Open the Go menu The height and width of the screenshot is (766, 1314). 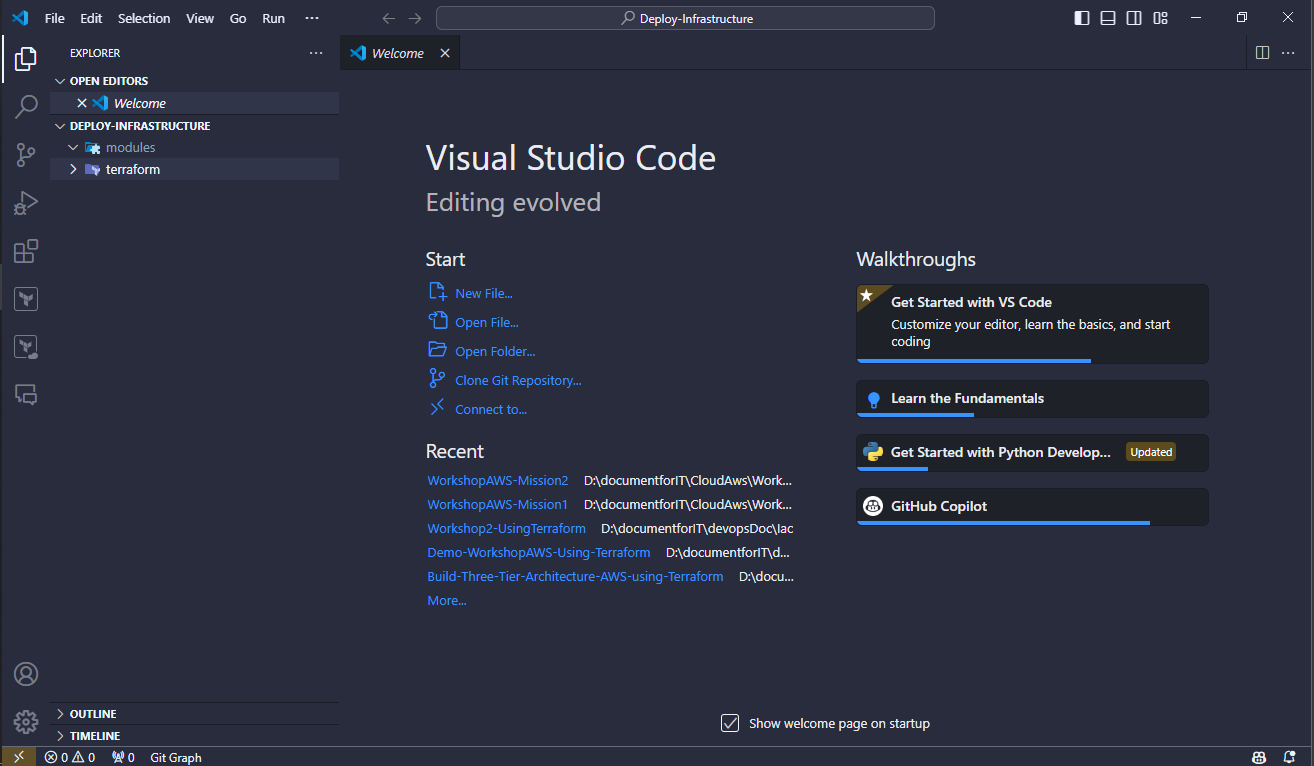(x=238, y=18)
